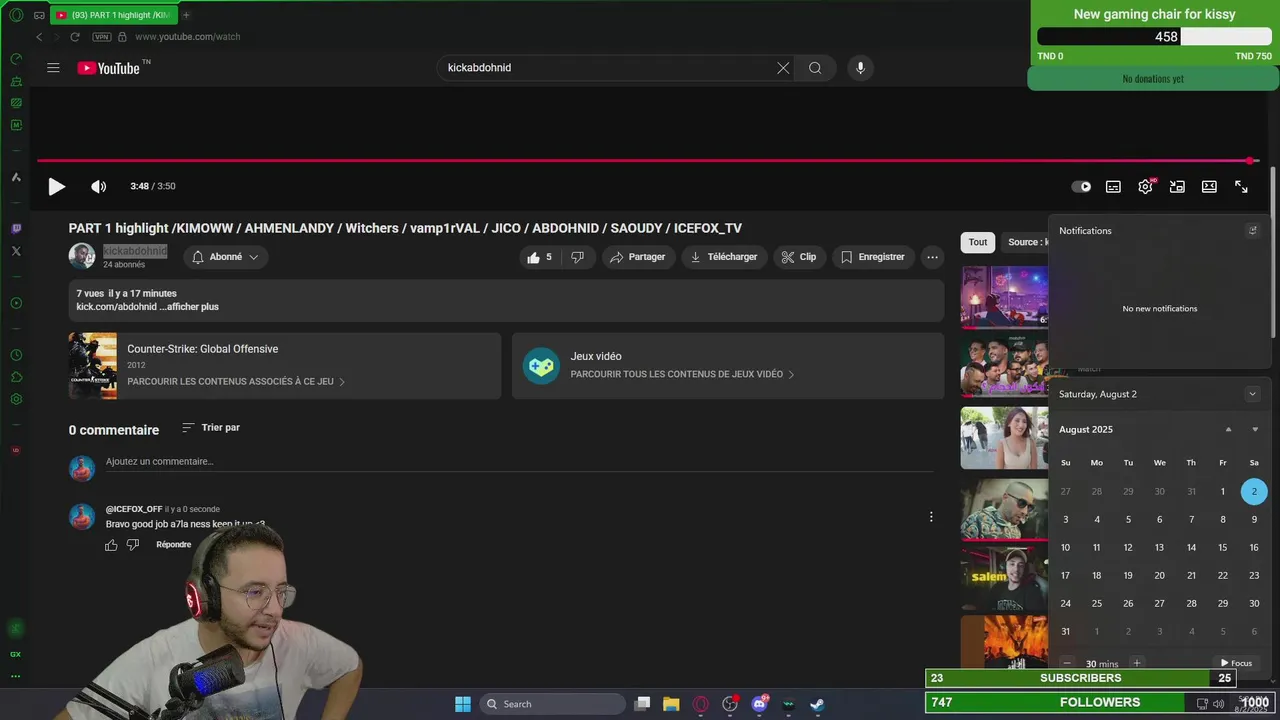The height and width of the screenshot is (720, 1280).
Task: Go to previous month in calendar
Action: tap(1229, 429)
